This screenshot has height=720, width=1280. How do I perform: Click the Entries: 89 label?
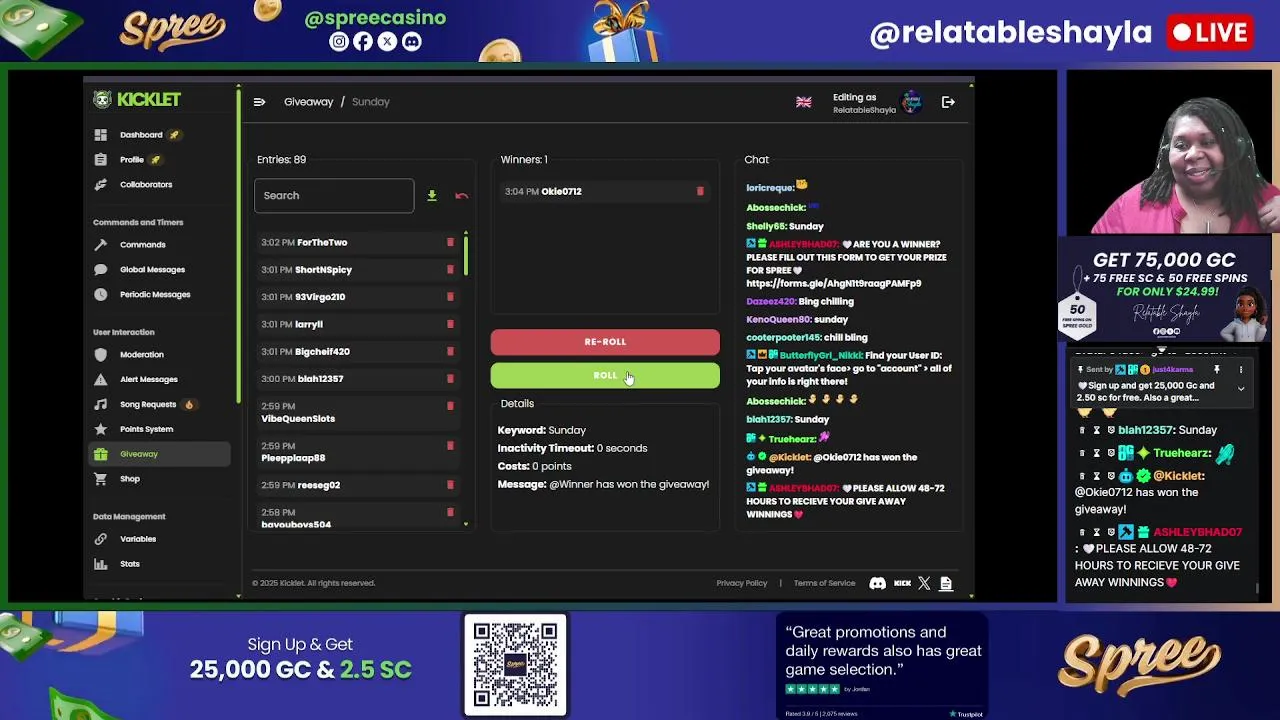[281, 160]
